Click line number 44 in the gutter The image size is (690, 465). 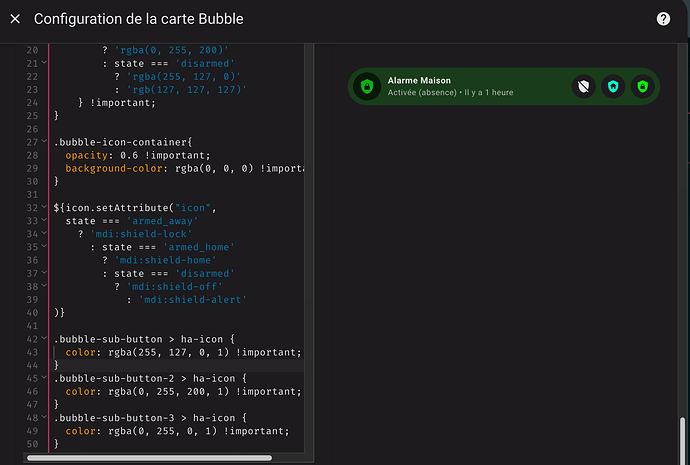[32, 365]
